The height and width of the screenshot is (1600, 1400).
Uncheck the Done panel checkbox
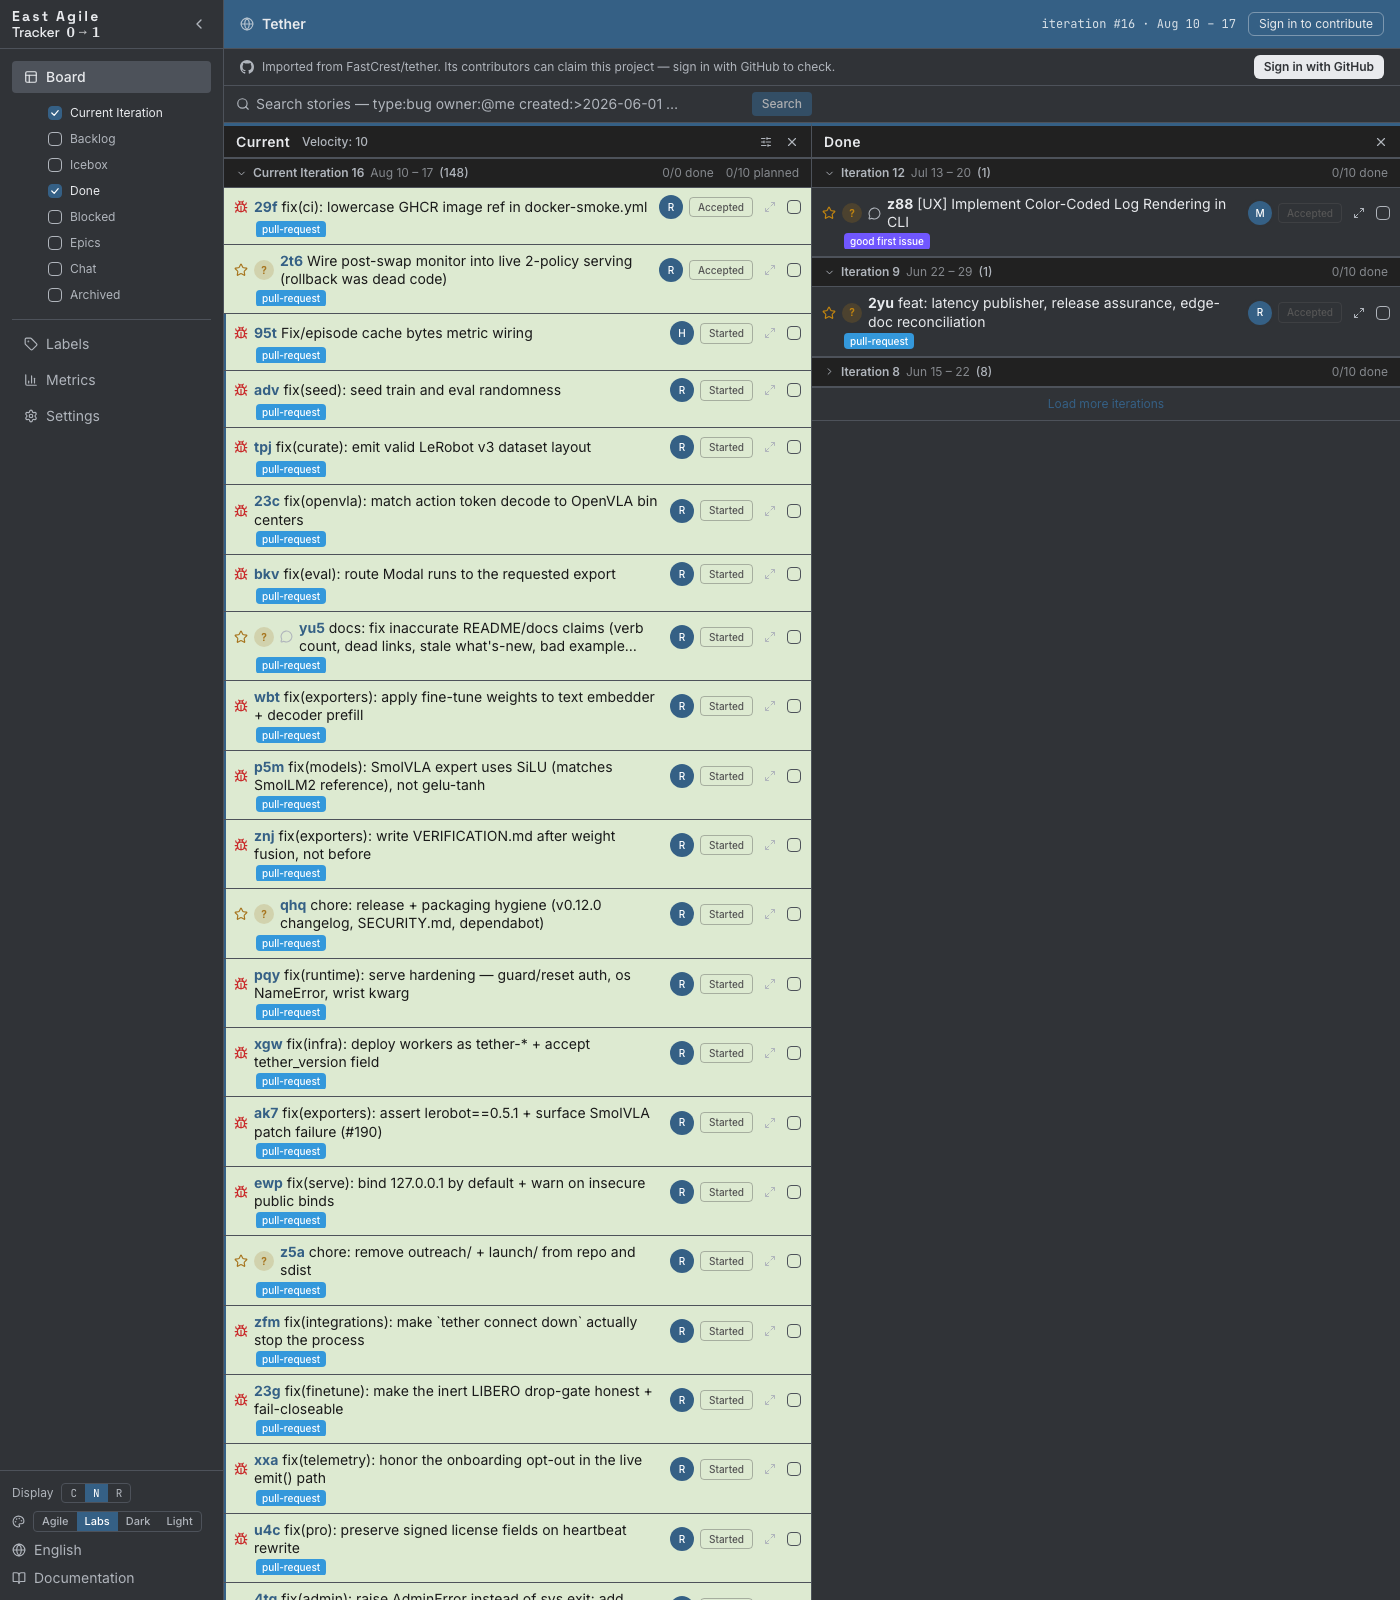tap(55, 191)
